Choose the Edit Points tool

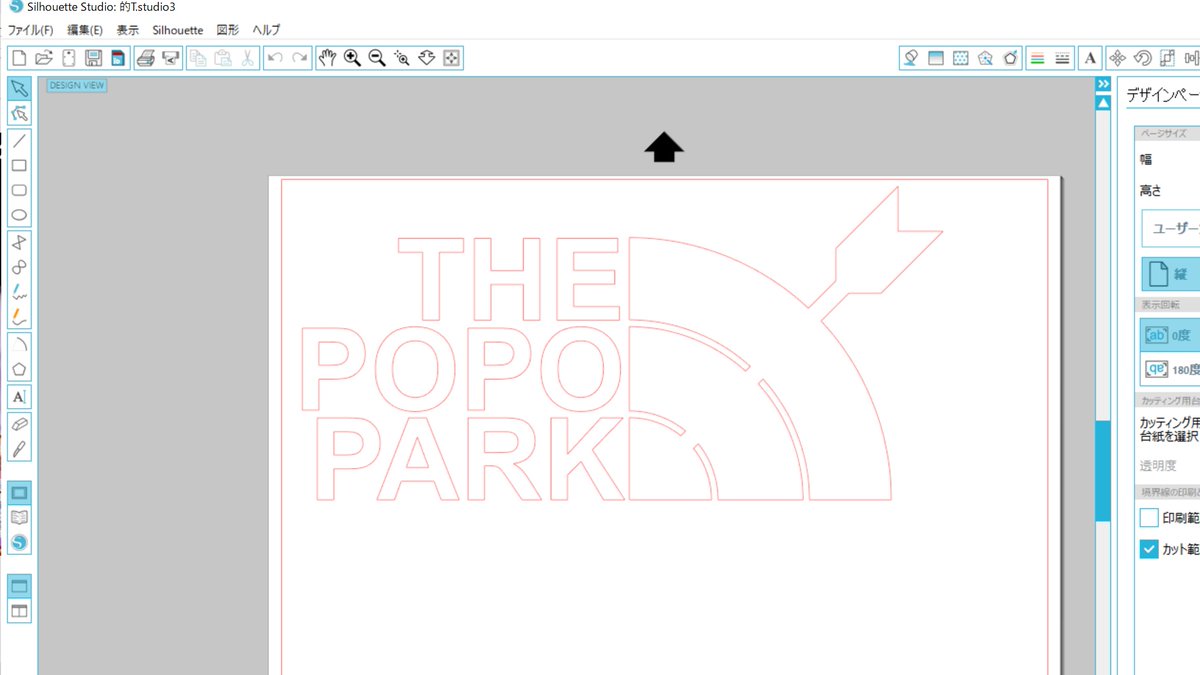[19, 113]
